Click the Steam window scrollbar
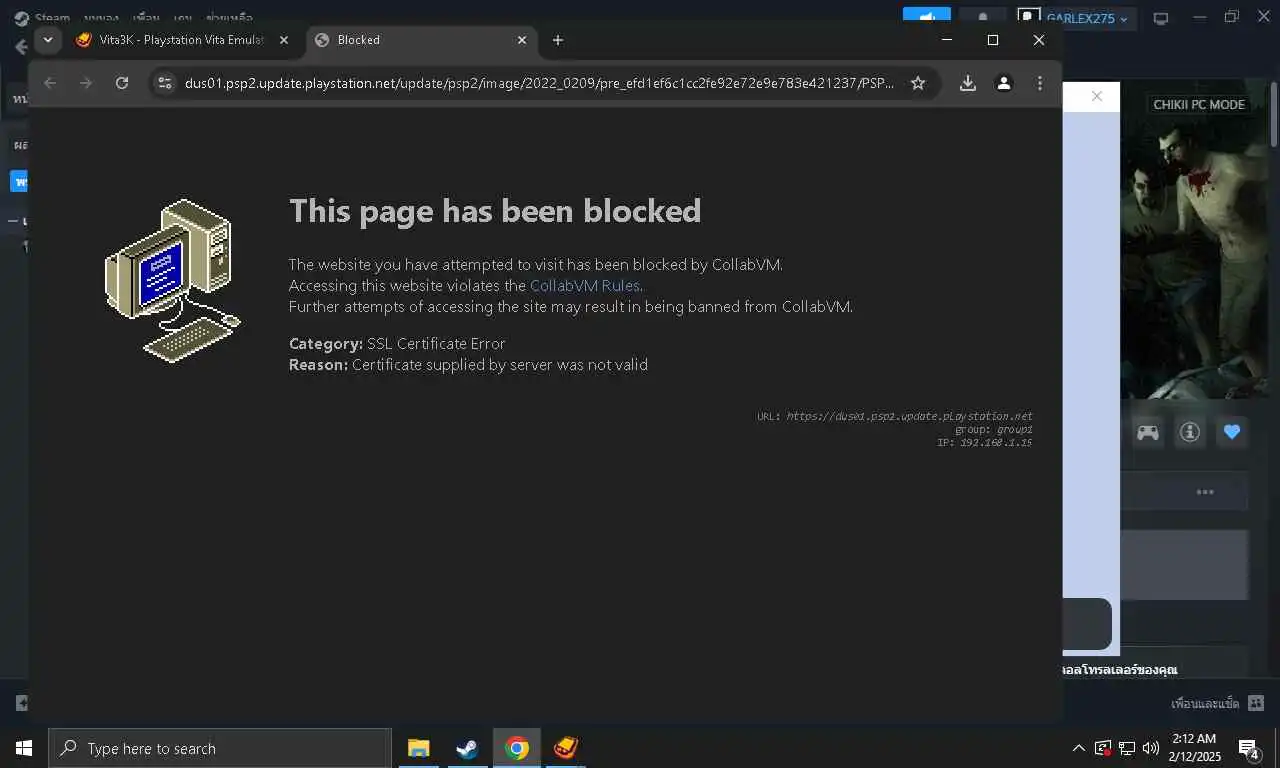Screen dimensions: 1280x768 pos(1274,115)
